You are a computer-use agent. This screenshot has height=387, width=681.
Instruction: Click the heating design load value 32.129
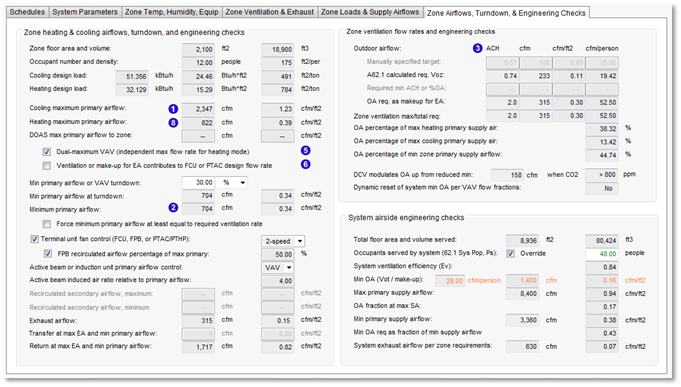click(x=132, y=89)
